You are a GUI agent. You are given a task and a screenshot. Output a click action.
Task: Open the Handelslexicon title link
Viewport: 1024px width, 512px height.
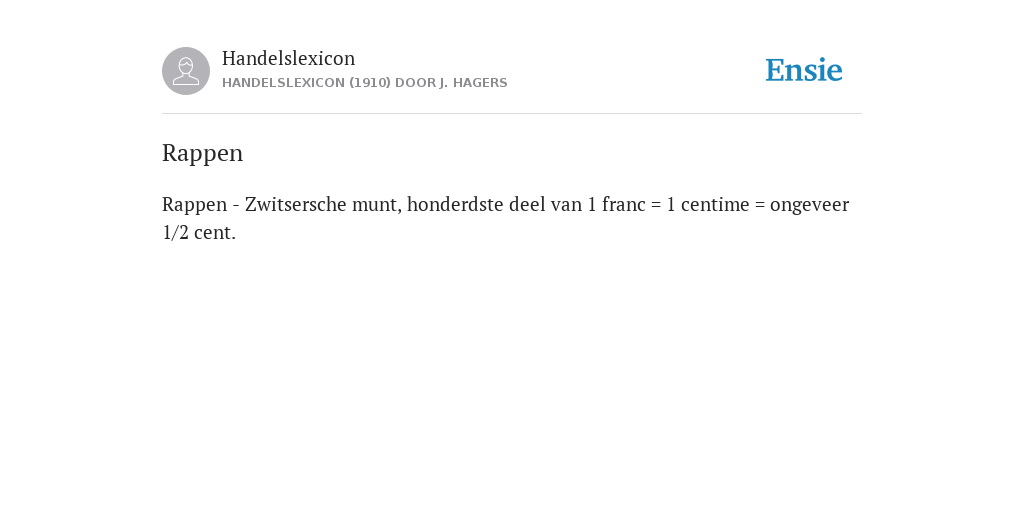[x=289, y=58]
